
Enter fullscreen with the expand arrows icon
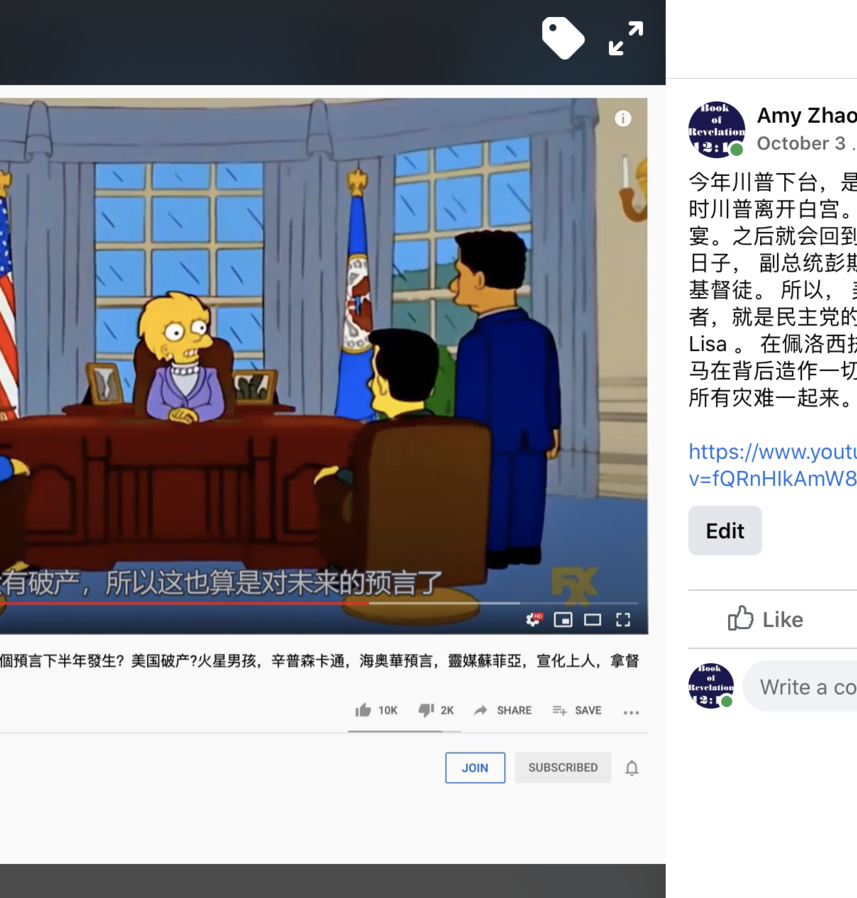click(626, 38)
